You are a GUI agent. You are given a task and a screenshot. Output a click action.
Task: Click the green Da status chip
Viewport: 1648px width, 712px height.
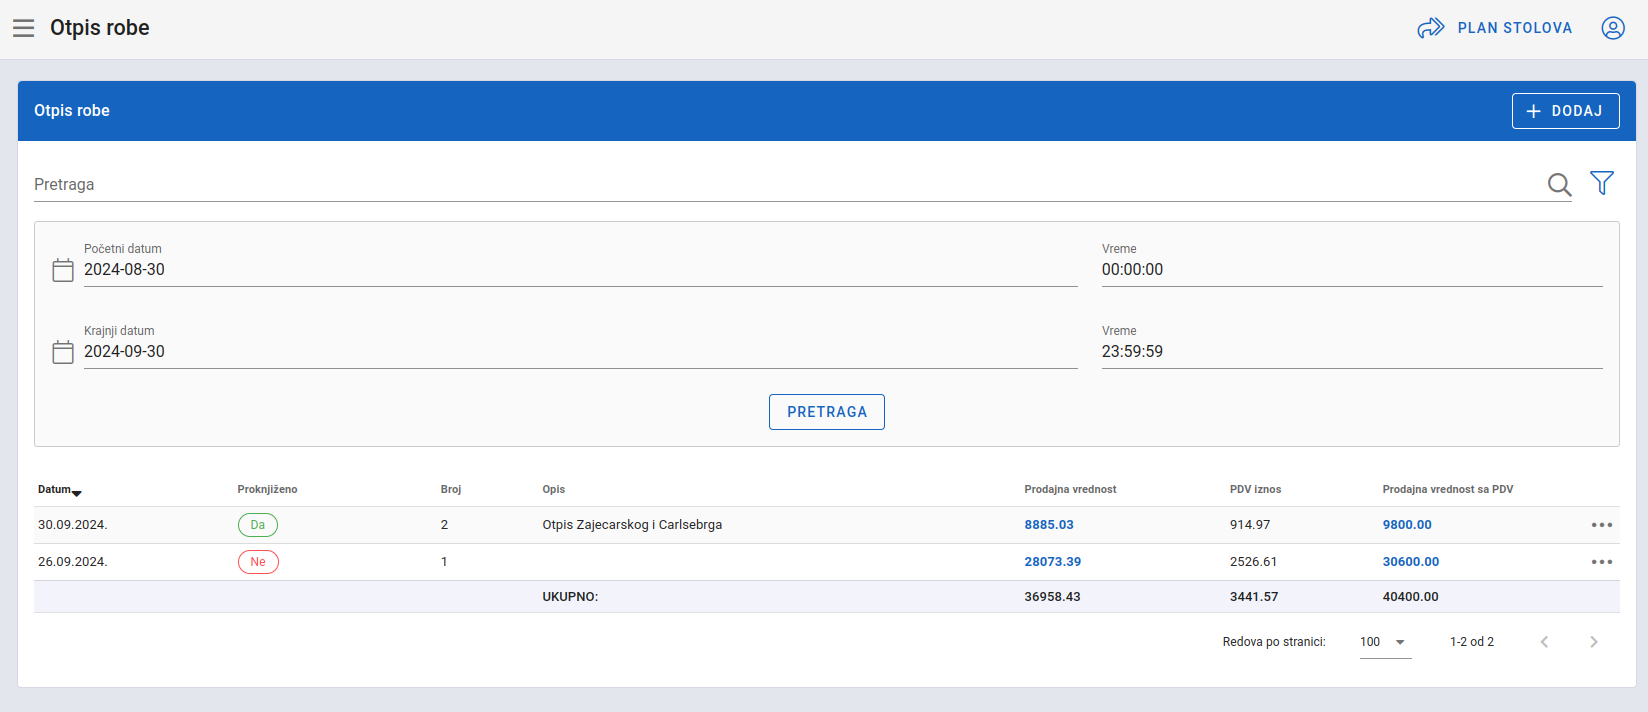[x=258, y=525]
